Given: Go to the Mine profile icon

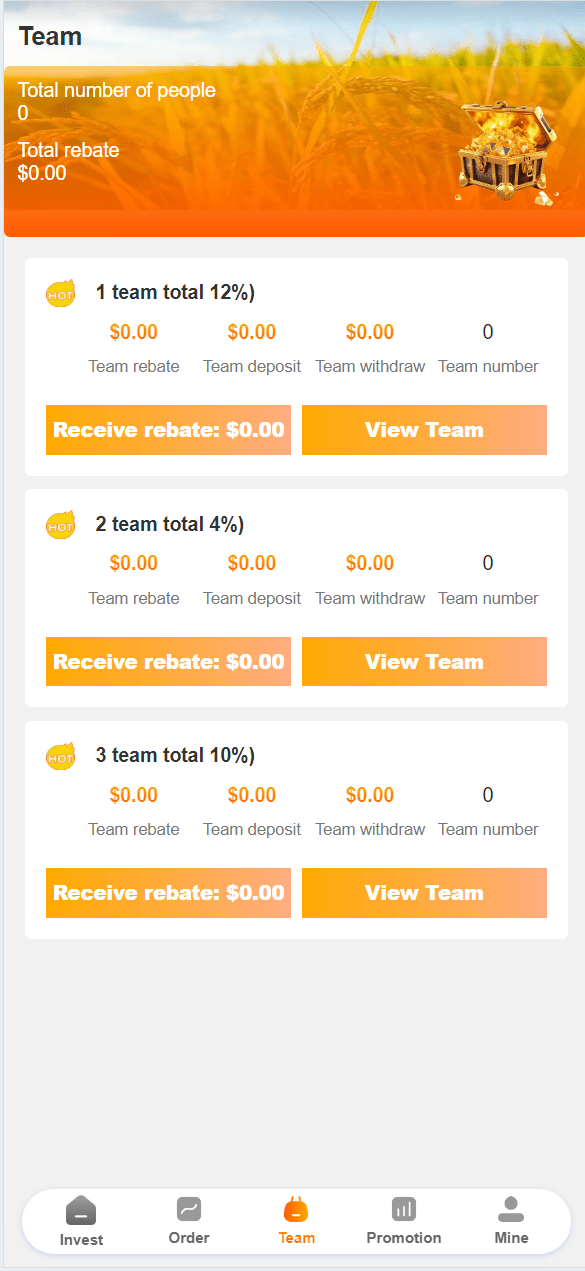Looking at the screenshot, I should tap(511, 1209).
